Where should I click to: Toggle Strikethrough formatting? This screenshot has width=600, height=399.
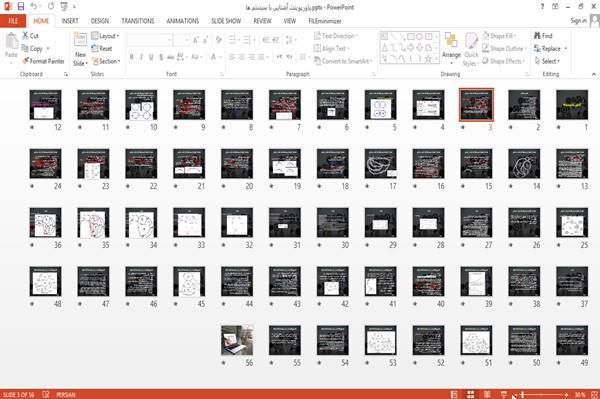171,57
